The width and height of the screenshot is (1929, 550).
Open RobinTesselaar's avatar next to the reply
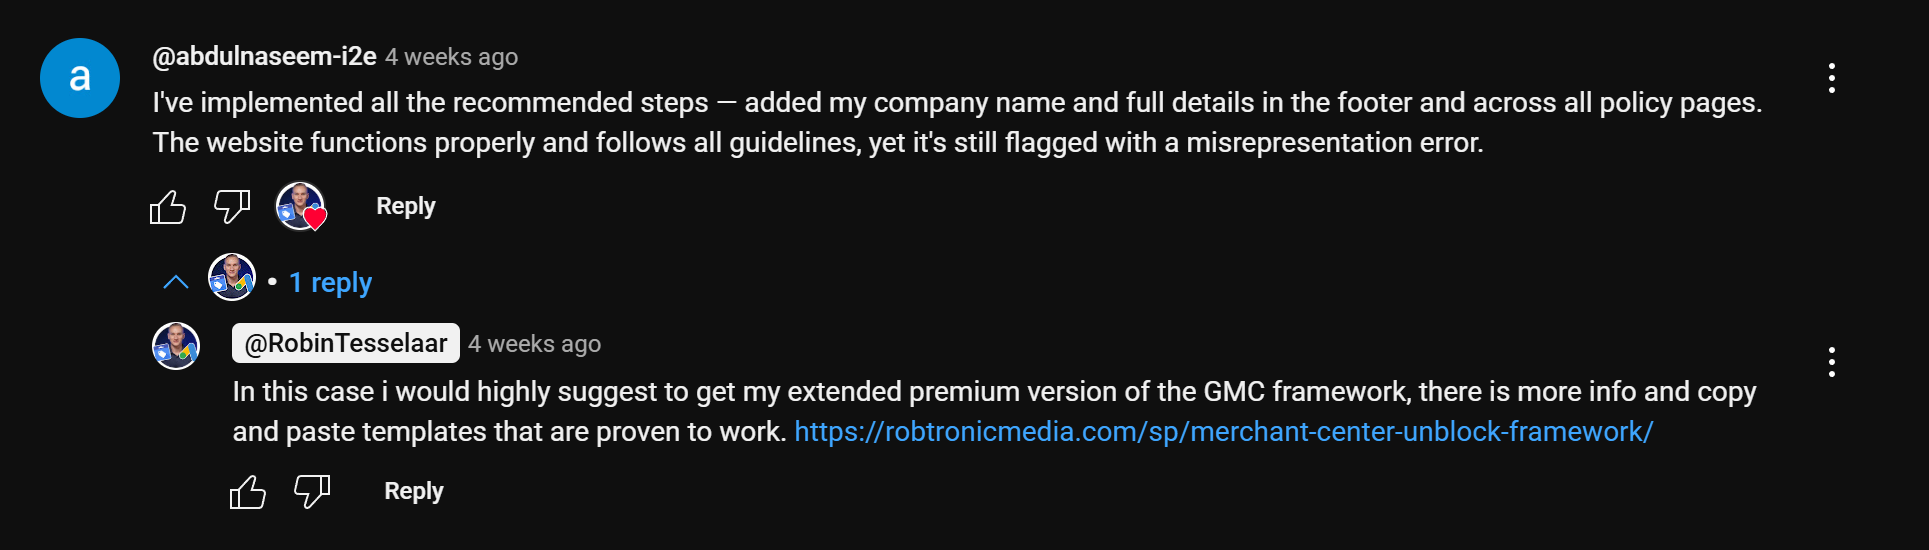[176, 346]
